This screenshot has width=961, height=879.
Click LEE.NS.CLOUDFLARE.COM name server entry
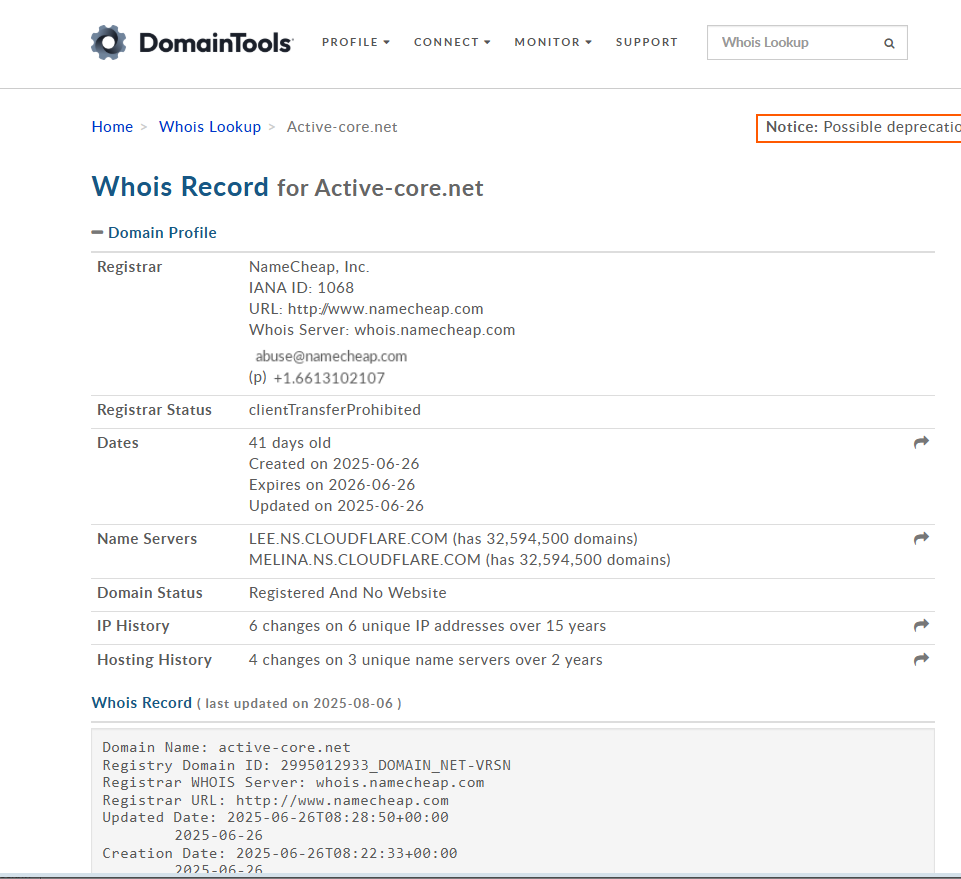click(443, 539)
